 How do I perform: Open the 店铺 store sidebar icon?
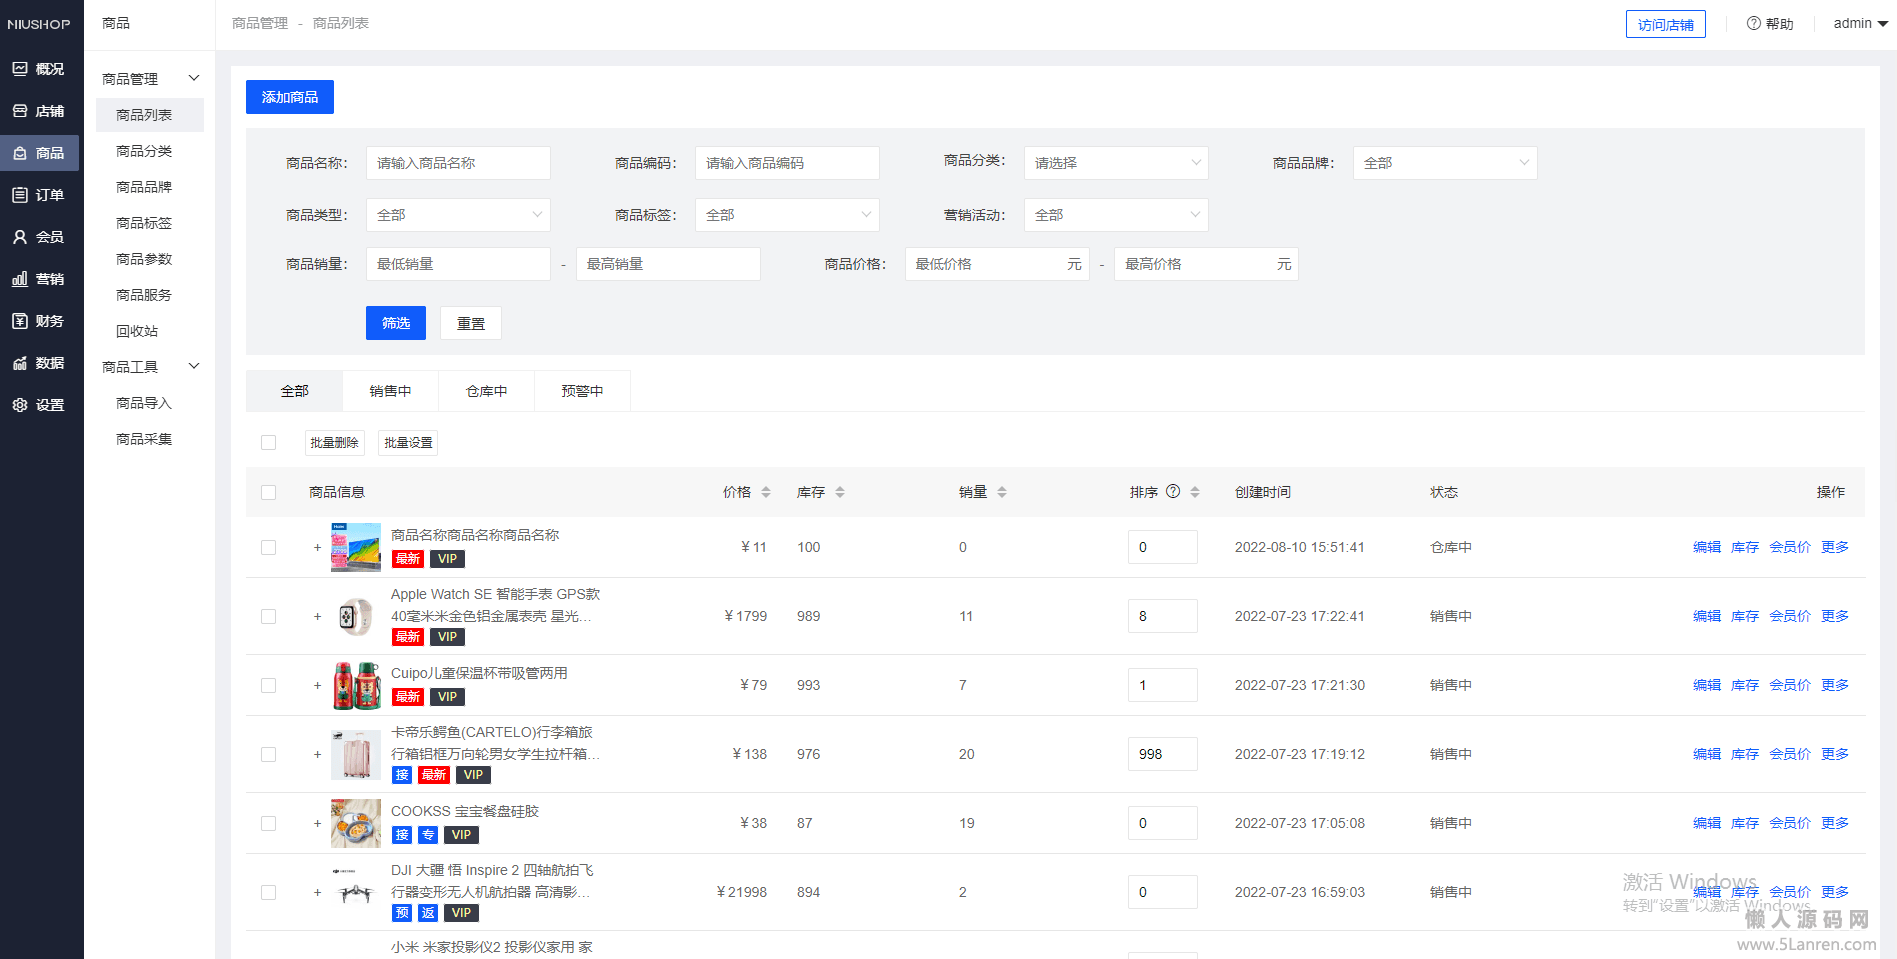(x=20, y=111)
